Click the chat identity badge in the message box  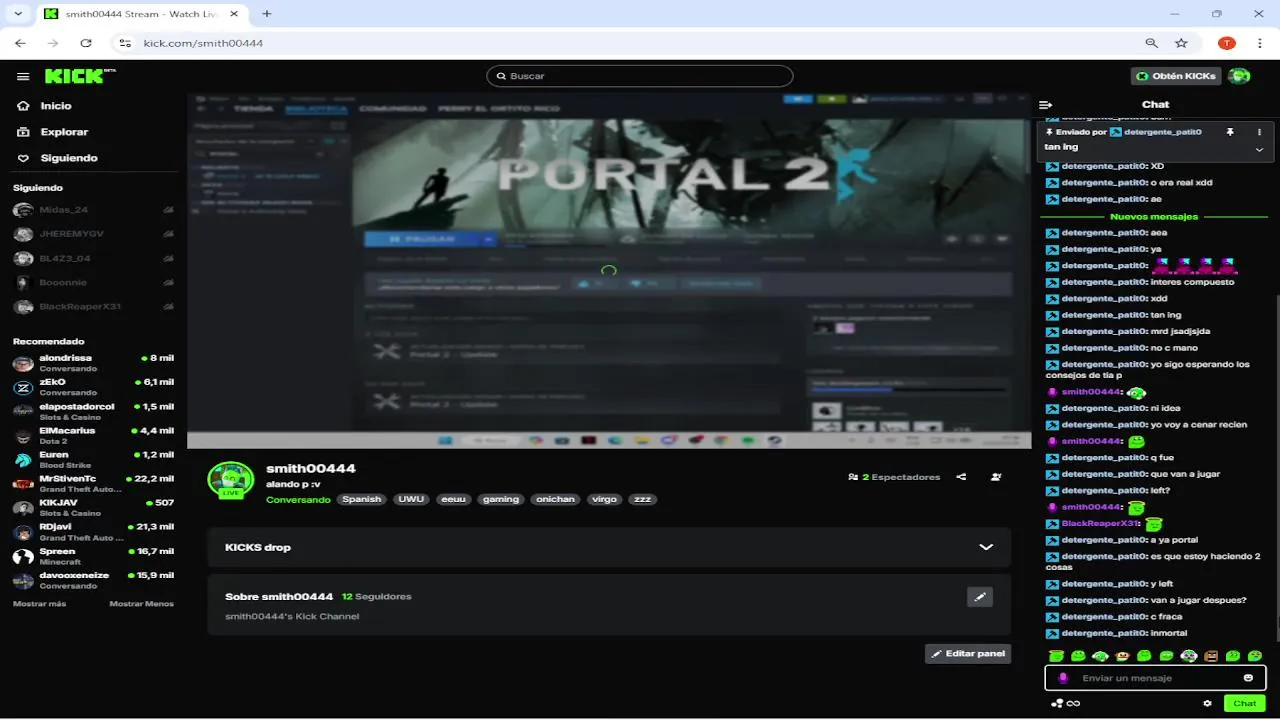[x=1063, y=678]
